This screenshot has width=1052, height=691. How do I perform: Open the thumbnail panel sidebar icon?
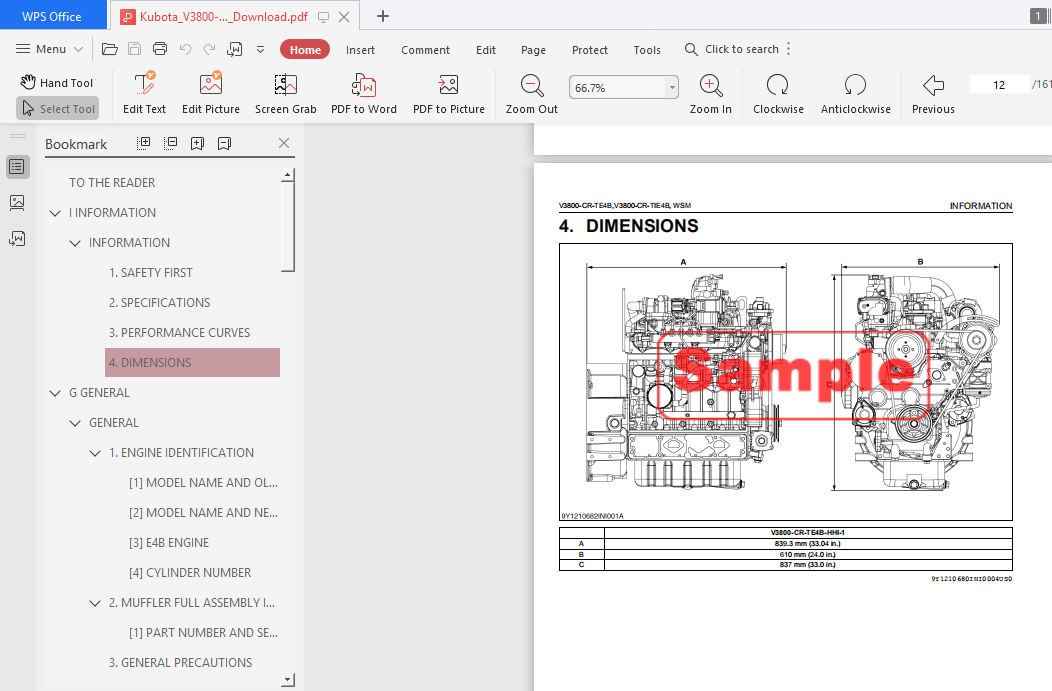pos(17,203)
